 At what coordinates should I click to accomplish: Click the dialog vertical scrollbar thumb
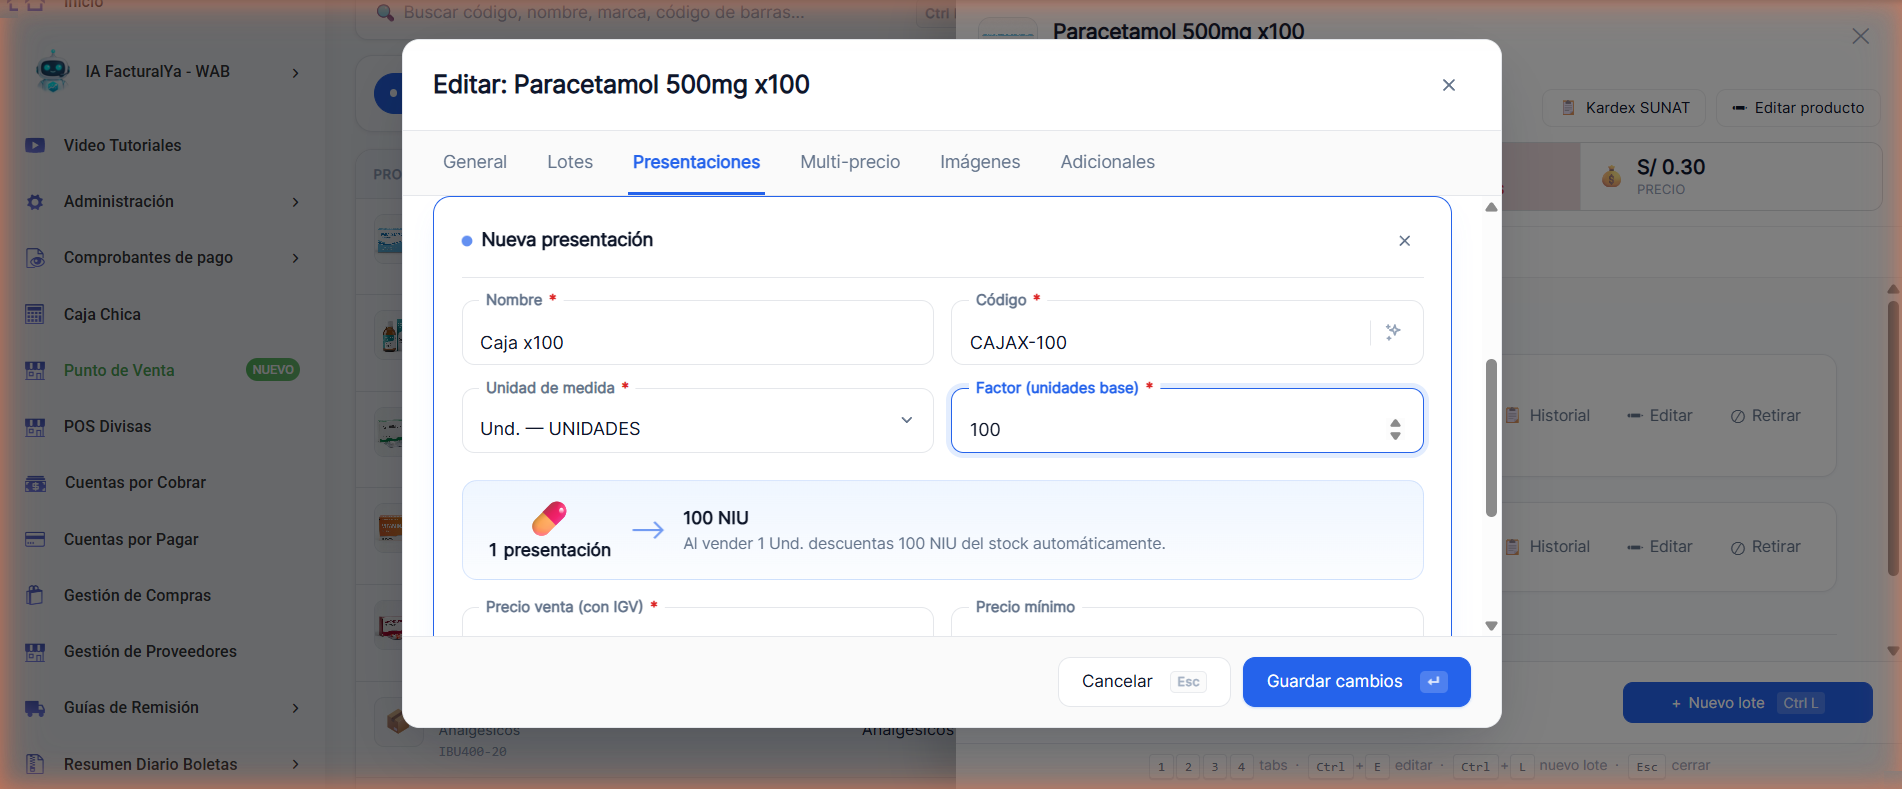tap(1491, 438)
